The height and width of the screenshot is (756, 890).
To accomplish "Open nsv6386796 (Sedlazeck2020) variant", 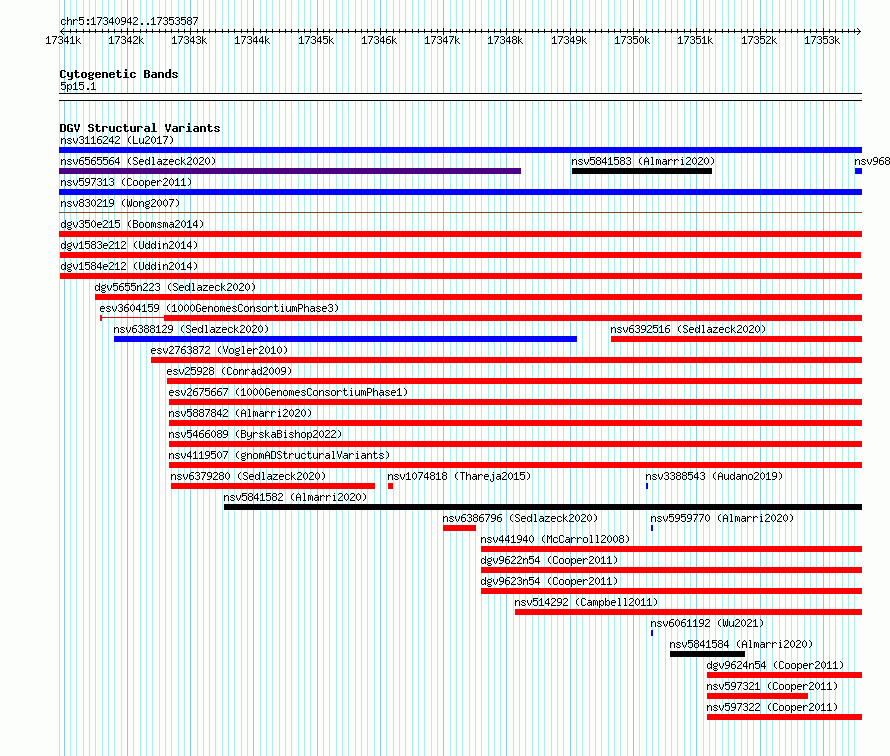I will (x=520, y=518).
